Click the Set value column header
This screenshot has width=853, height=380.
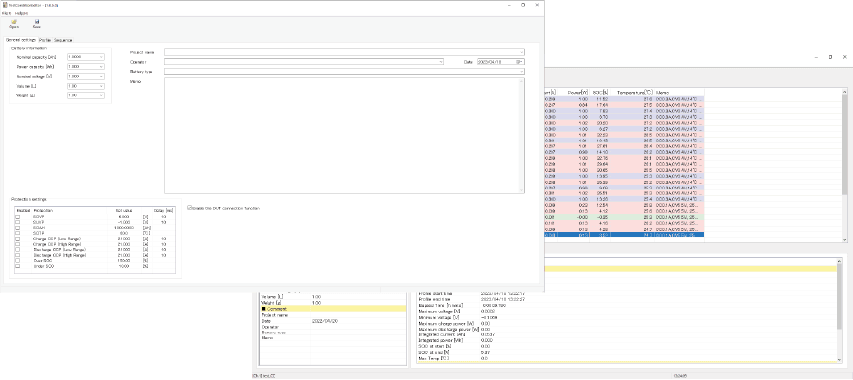click(x=124, y=210)
